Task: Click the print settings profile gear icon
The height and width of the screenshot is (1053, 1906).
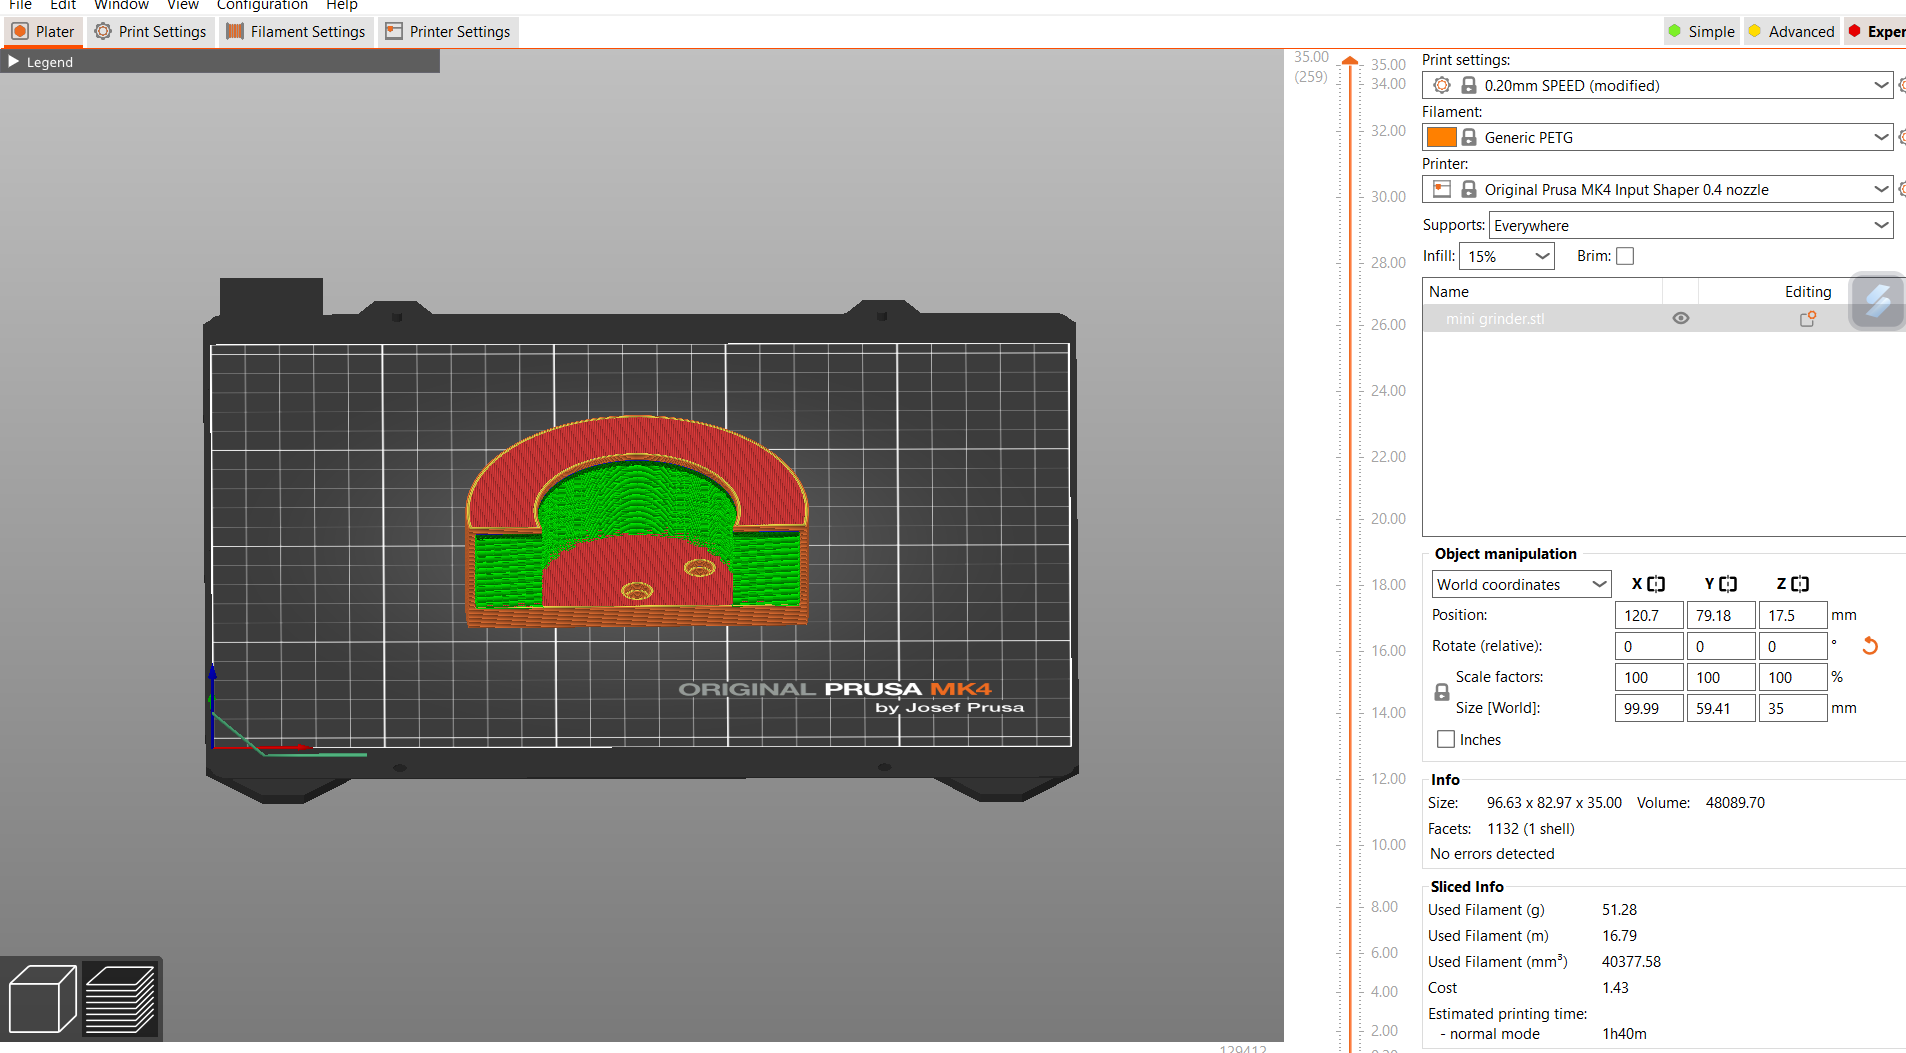Action: coord(1442,85)
